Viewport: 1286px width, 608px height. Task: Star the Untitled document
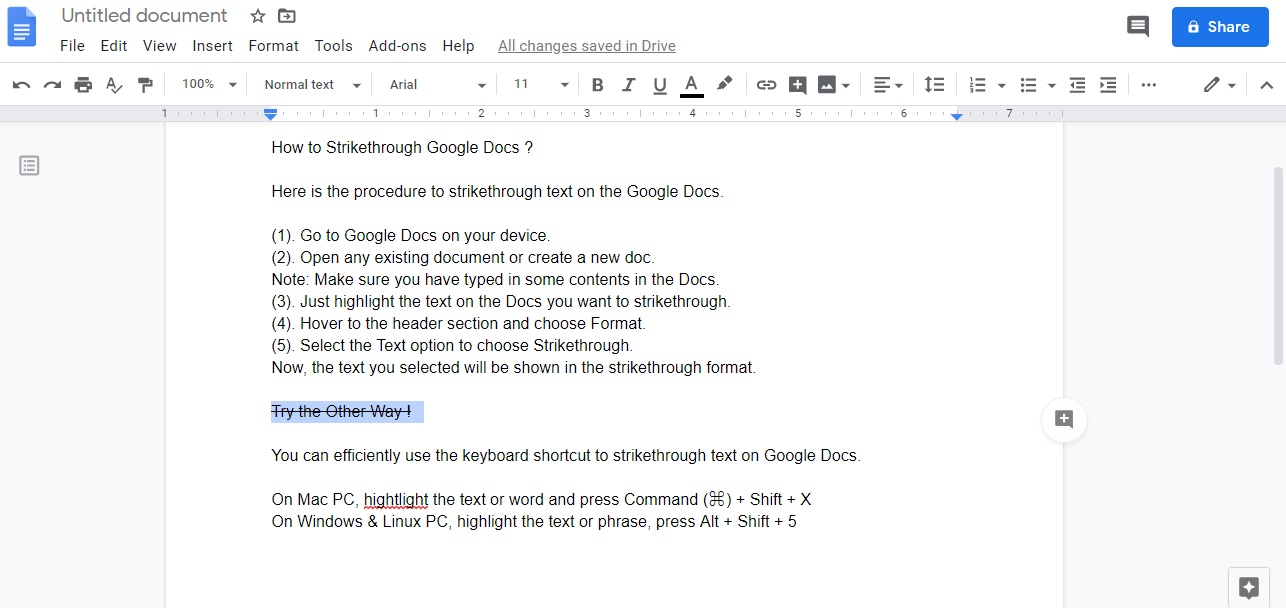point(258,16)
